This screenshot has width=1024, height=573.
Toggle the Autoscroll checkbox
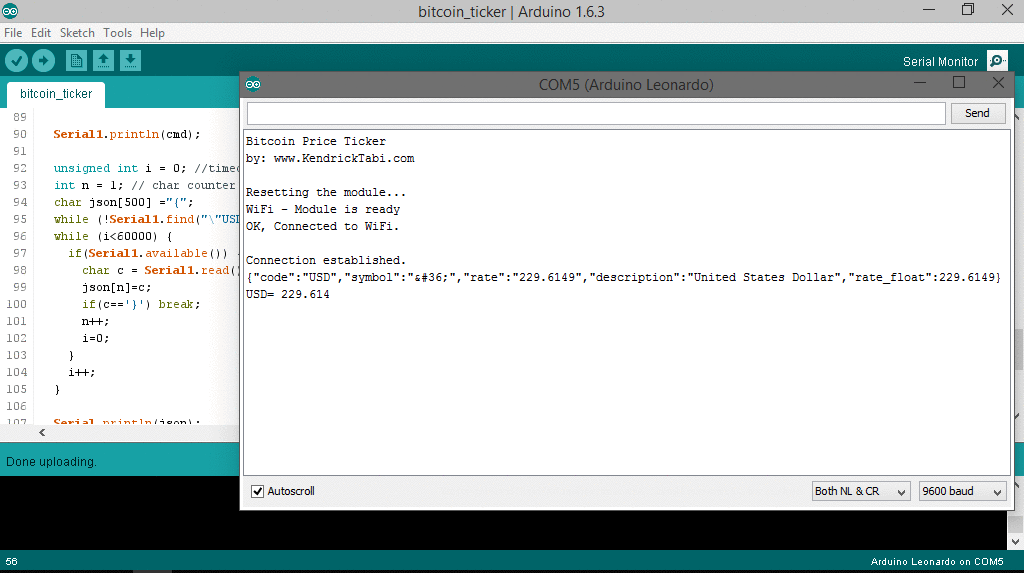tap(257, 491)
